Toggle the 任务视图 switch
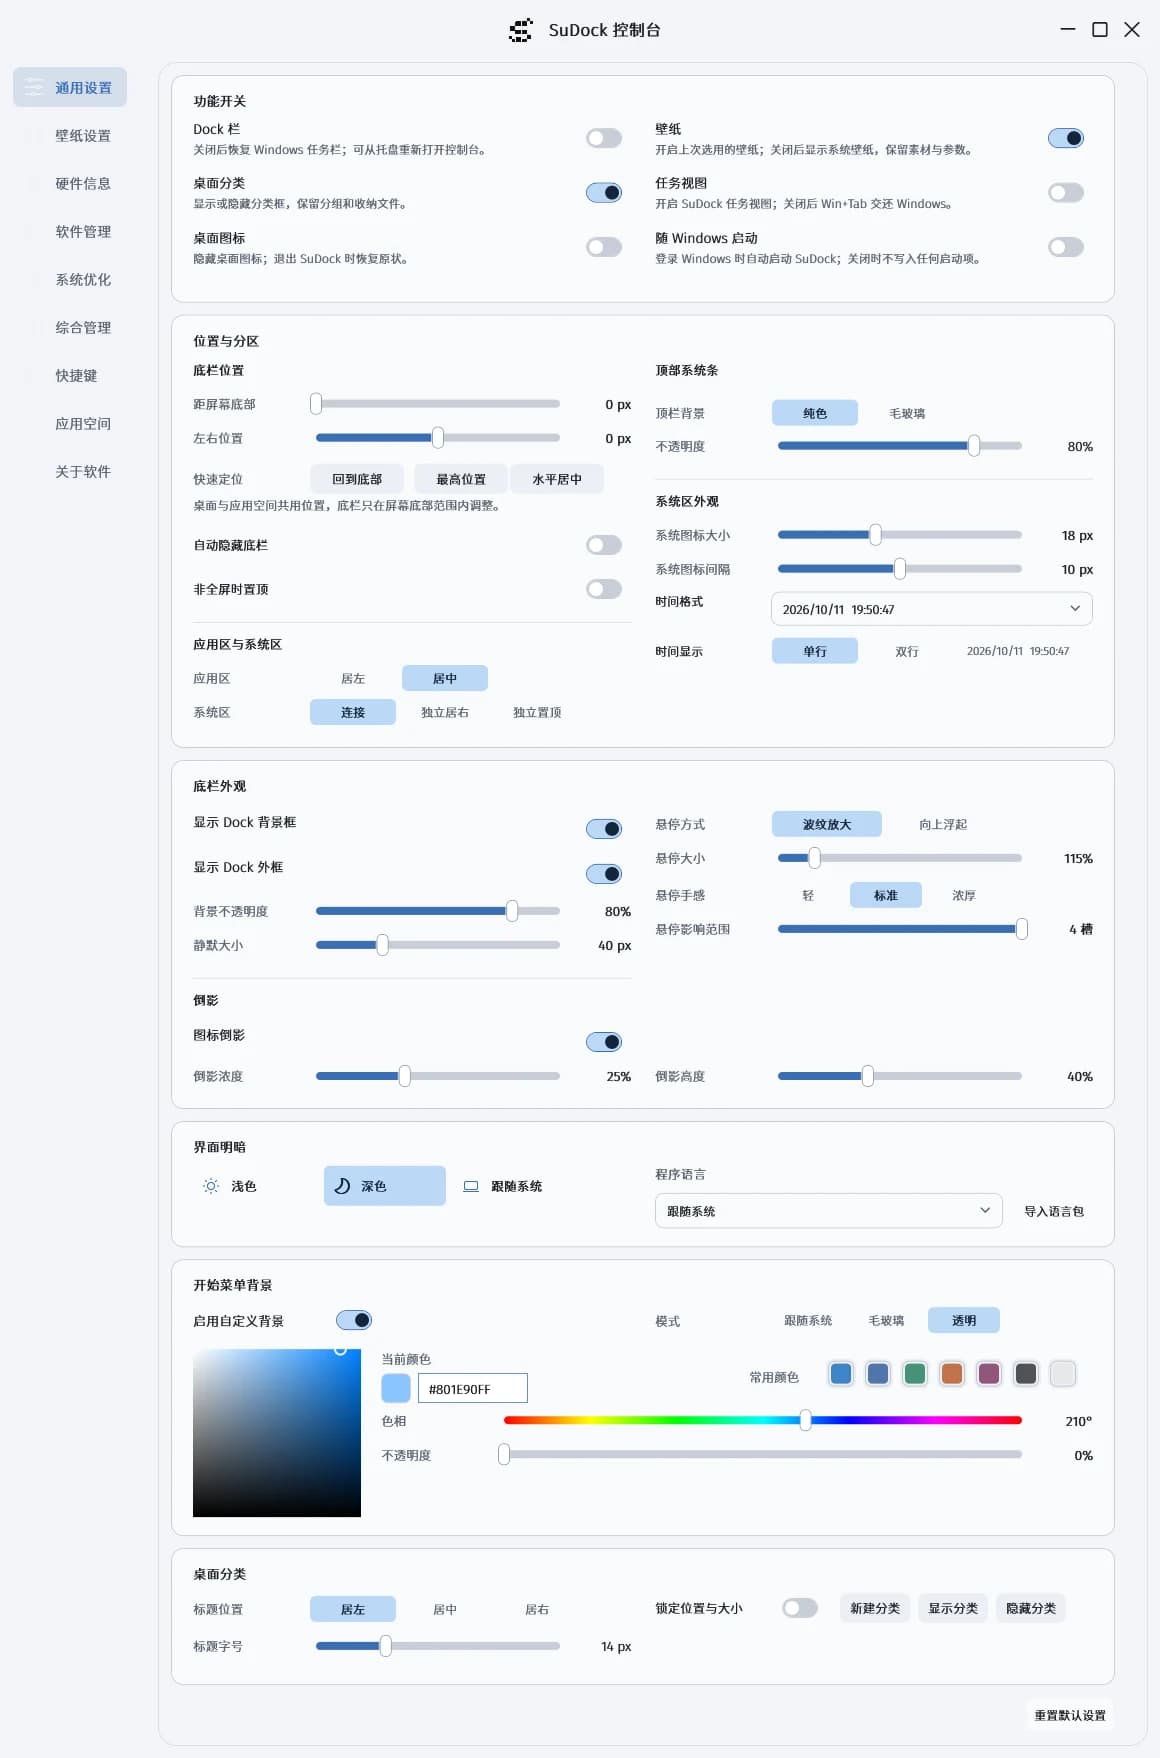Image resolution: width=1160 pixels, height=1758 pixels. click(1066, 192)
